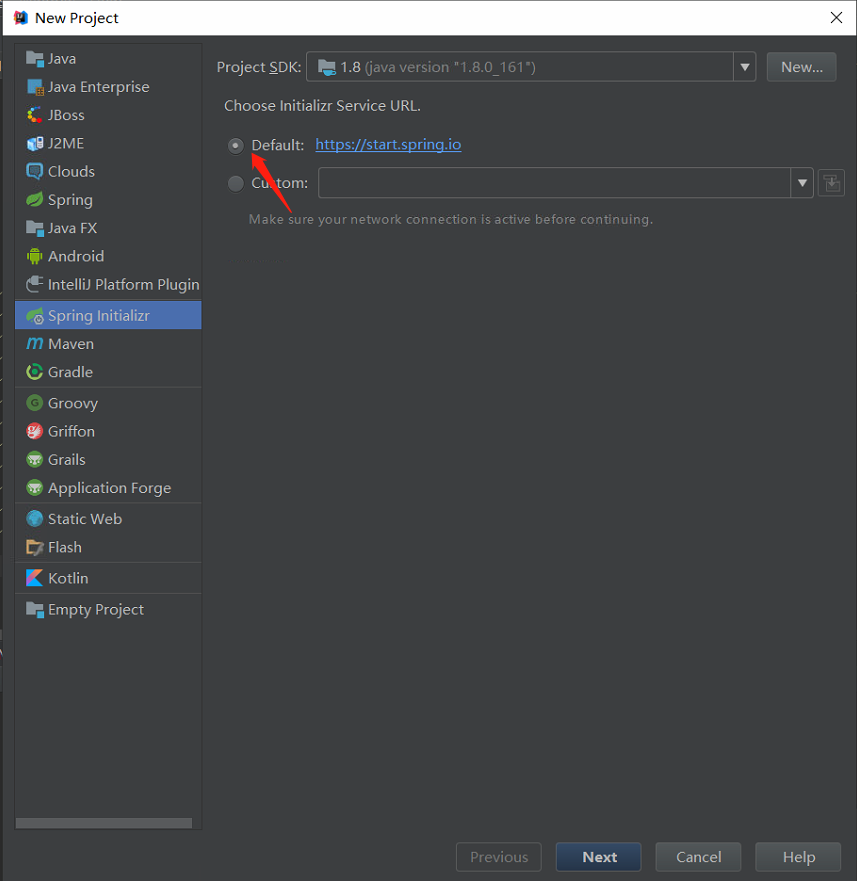Choose Kotlin project type label
Screen dimensions: 857x881
[x=68, y=578]
